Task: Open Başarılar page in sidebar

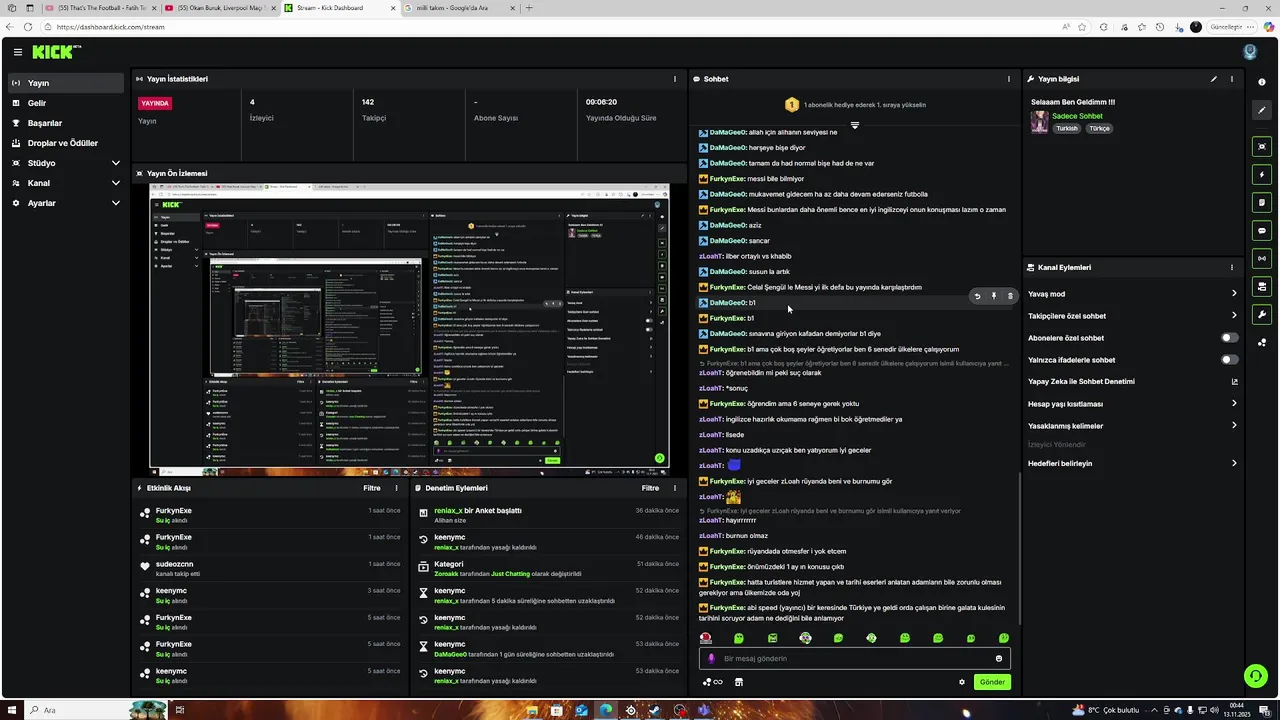Action: (x=66, y=123)
